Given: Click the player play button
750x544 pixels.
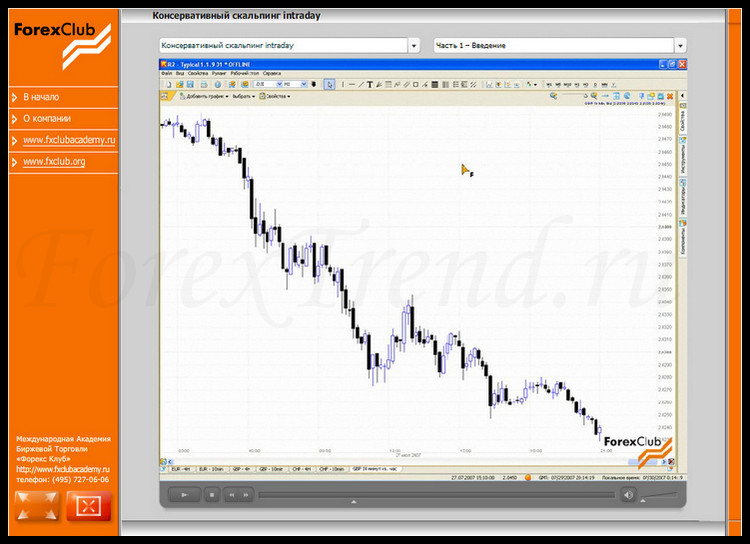Looking at the screenshot, I should coord(184,495).
